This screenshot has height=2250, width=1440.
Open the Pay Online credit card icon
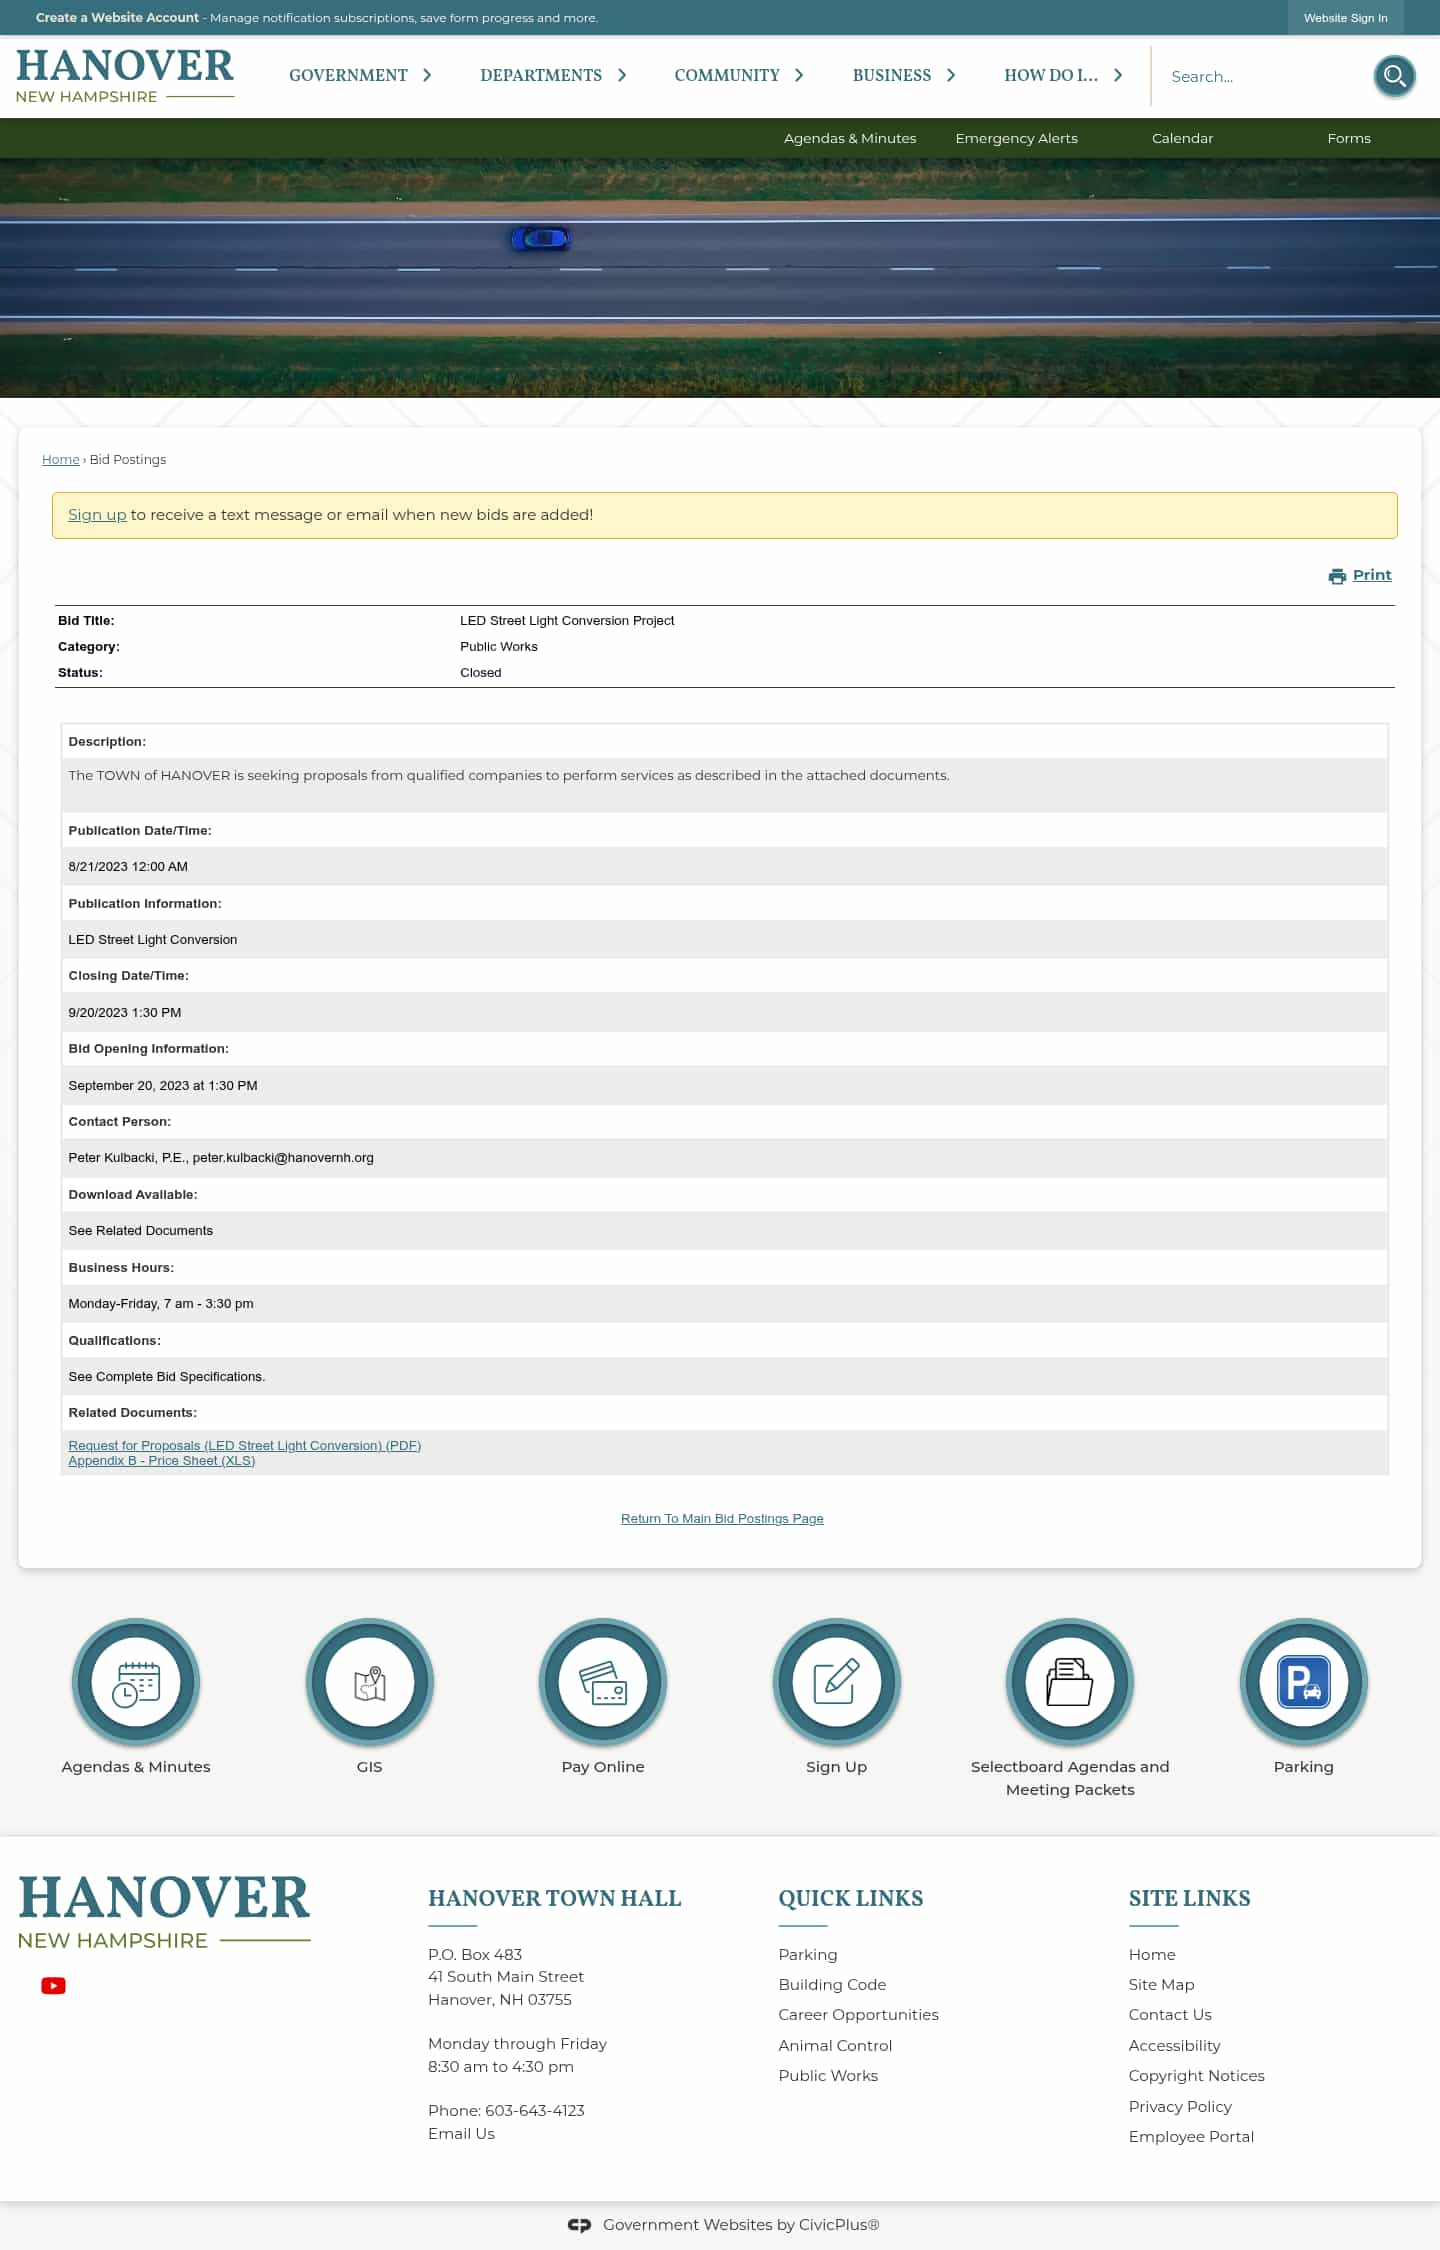tap(603, 1682)
